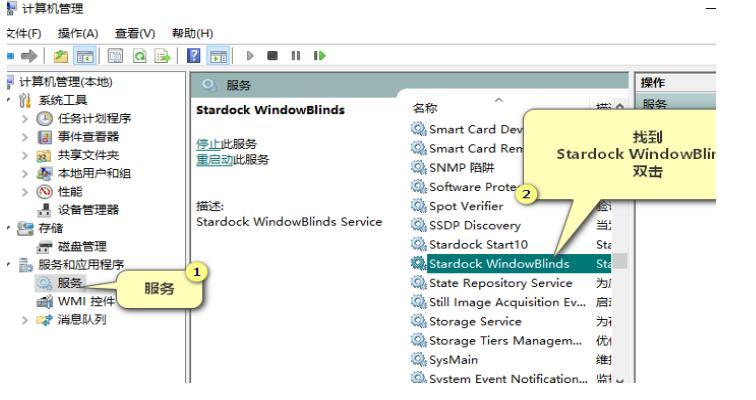Expand the 事件查看器 tree node
This screenshot has width=756, height=400.
coord(25,137)
